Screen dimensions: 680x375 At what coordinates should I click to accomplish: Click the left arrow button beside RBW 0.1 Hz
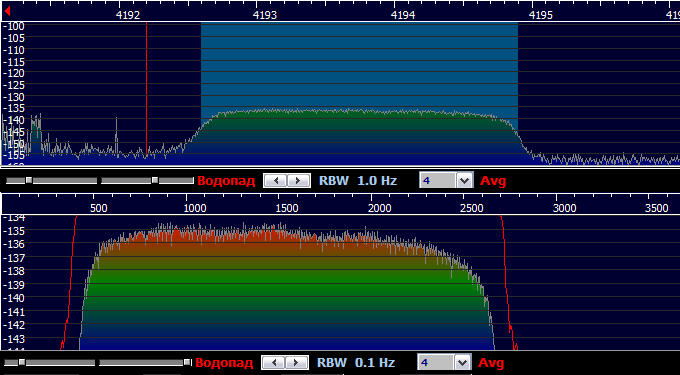click(x=274, y=362)
